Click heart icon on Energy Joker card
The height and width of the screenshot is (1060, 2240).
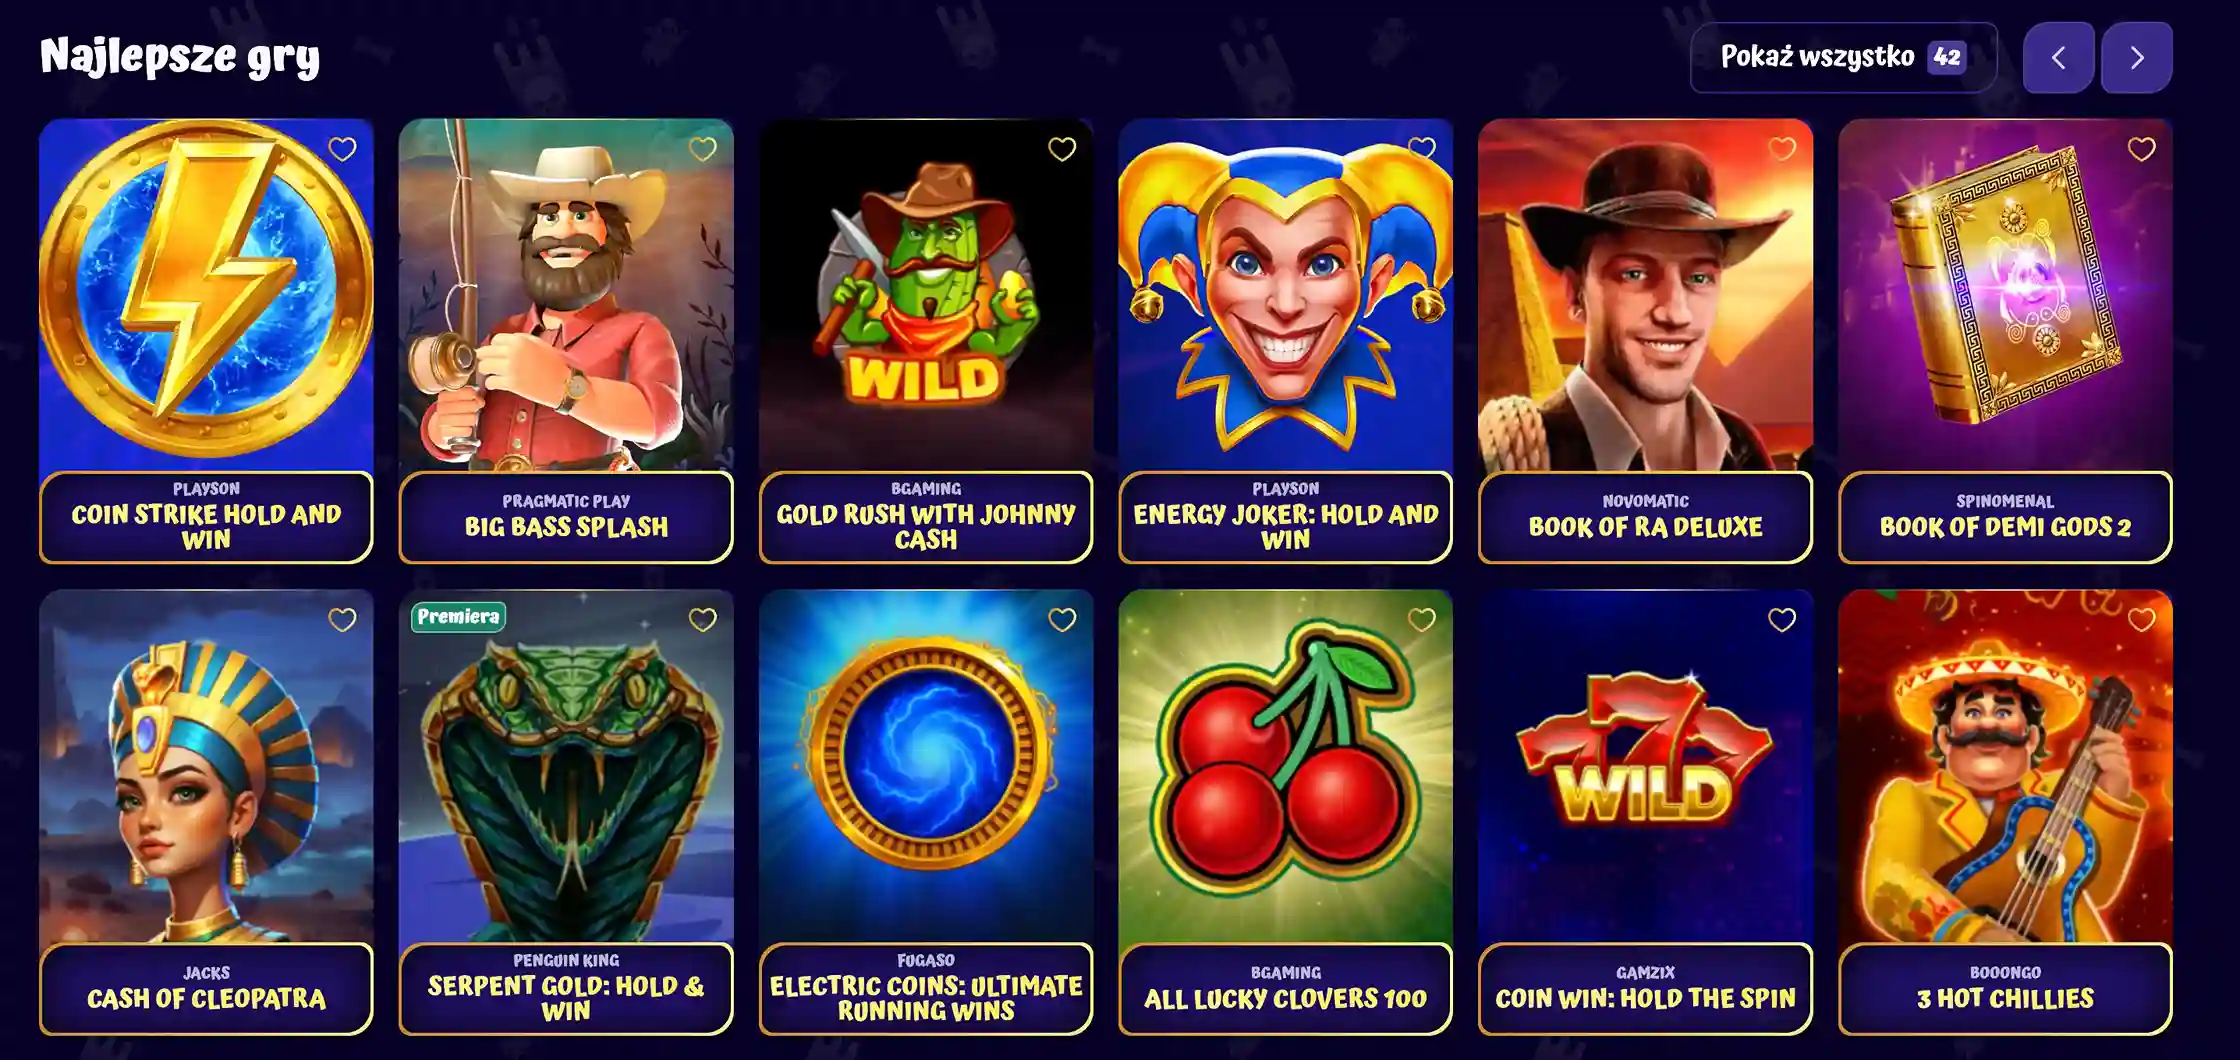[1421, 149]
